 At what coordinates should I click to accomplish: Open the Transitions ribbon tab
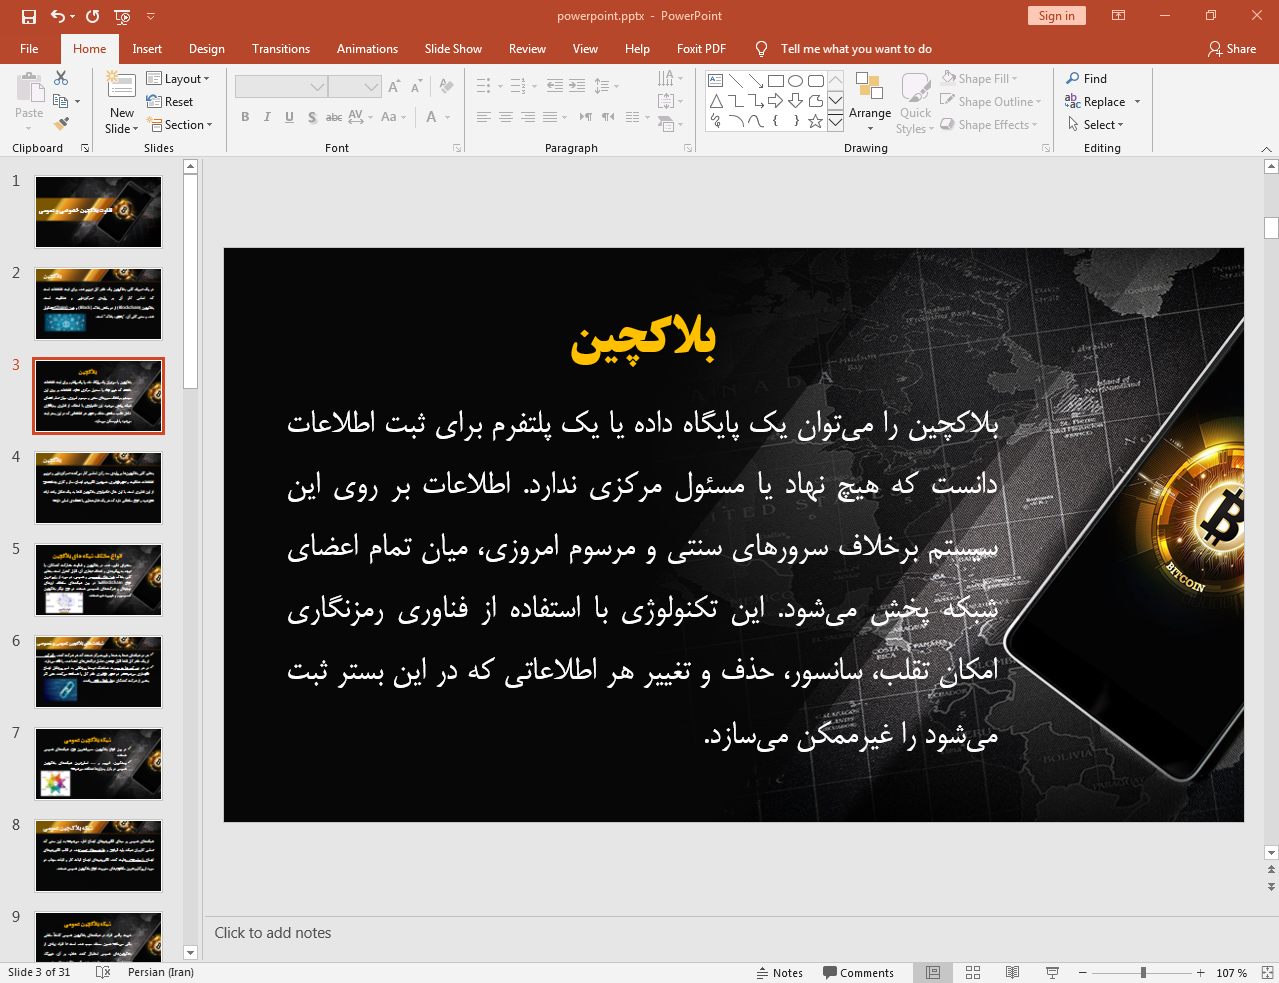[x=281, y=49]
